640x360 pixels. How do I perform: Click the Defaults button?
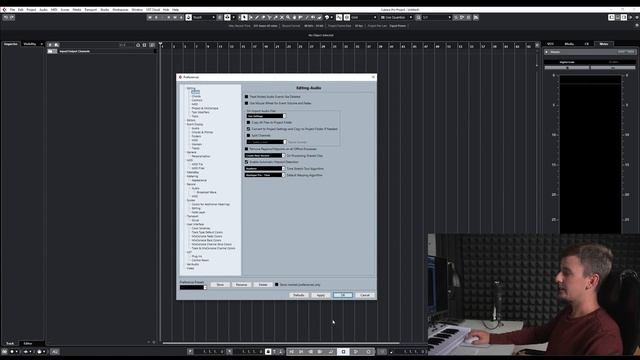299,295
